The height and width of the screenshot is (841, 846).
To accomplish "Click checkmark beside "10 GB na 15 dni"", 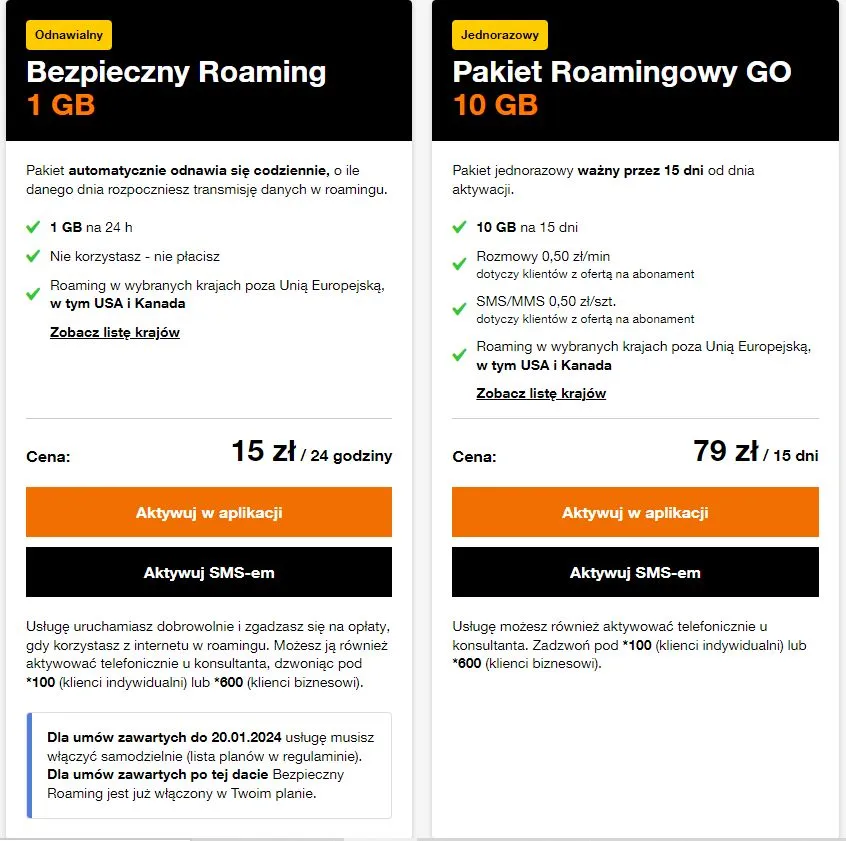I will coord(459,227).
